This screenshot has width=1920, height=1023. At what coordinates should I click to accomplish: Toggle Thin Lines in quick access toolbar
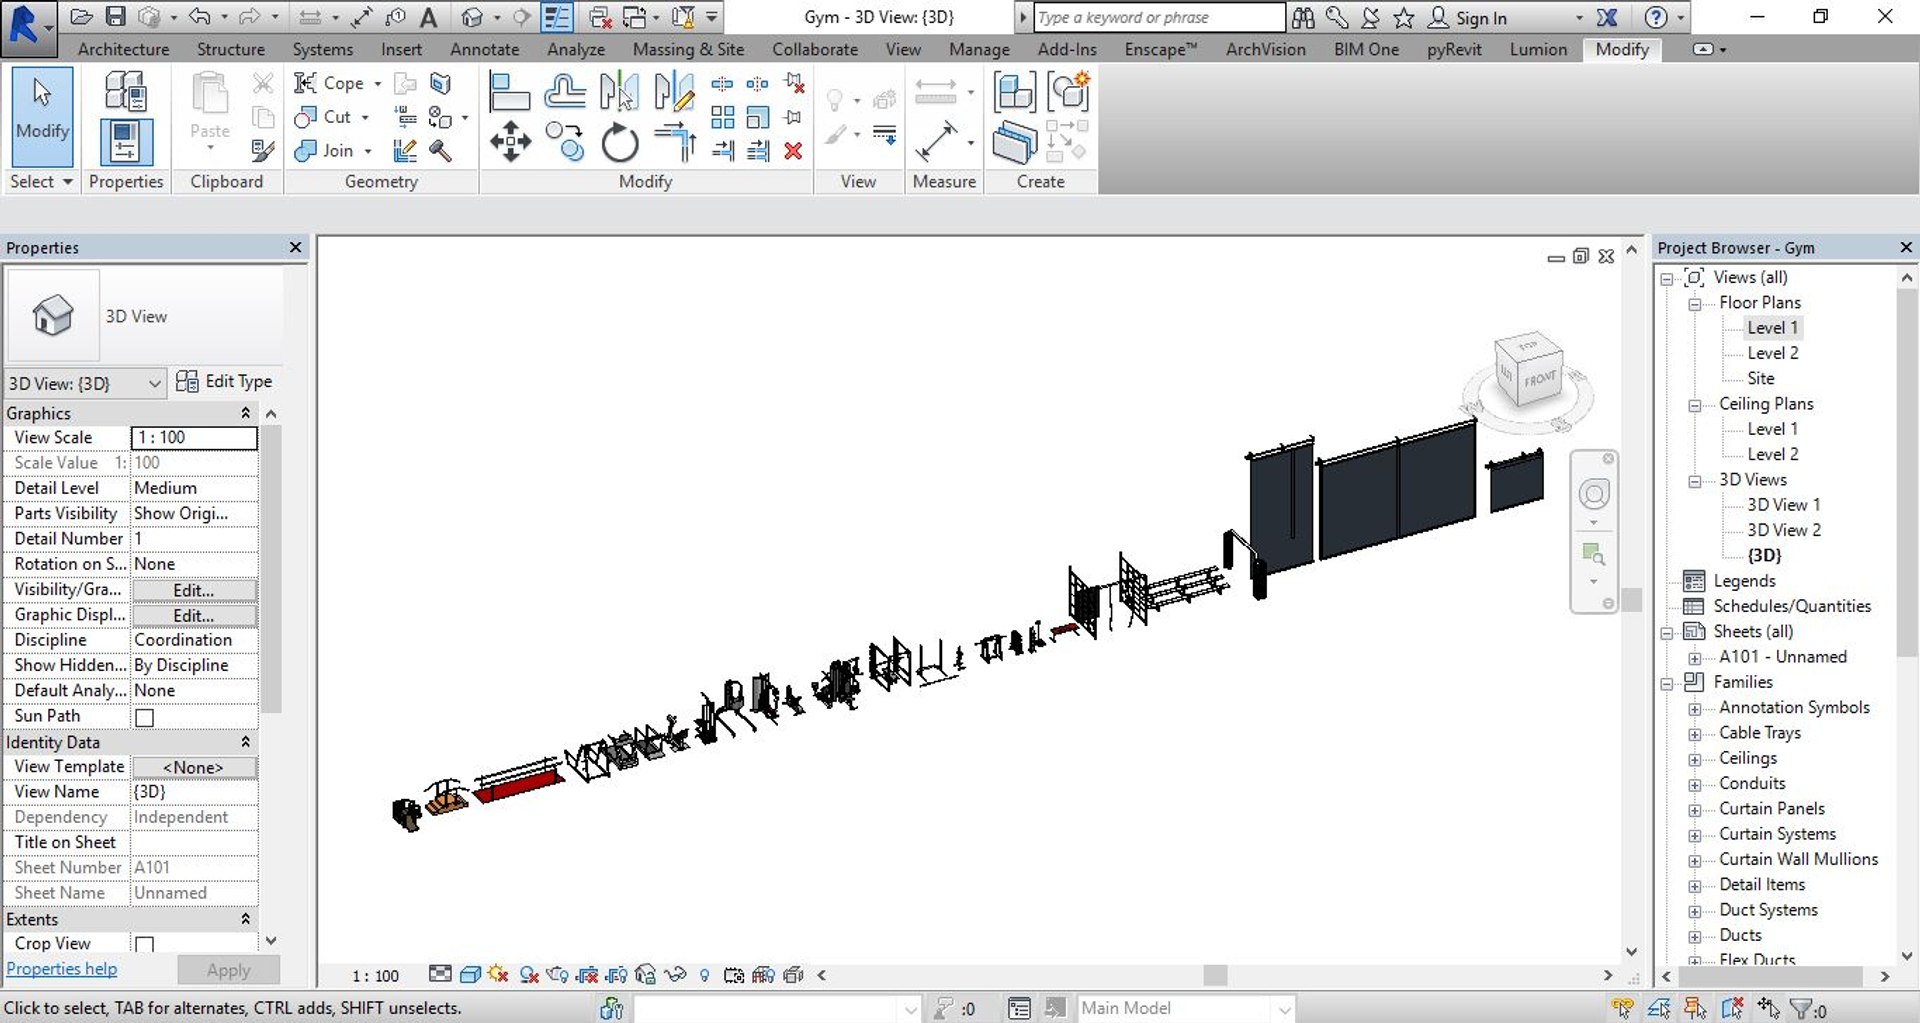click(557, 17)
